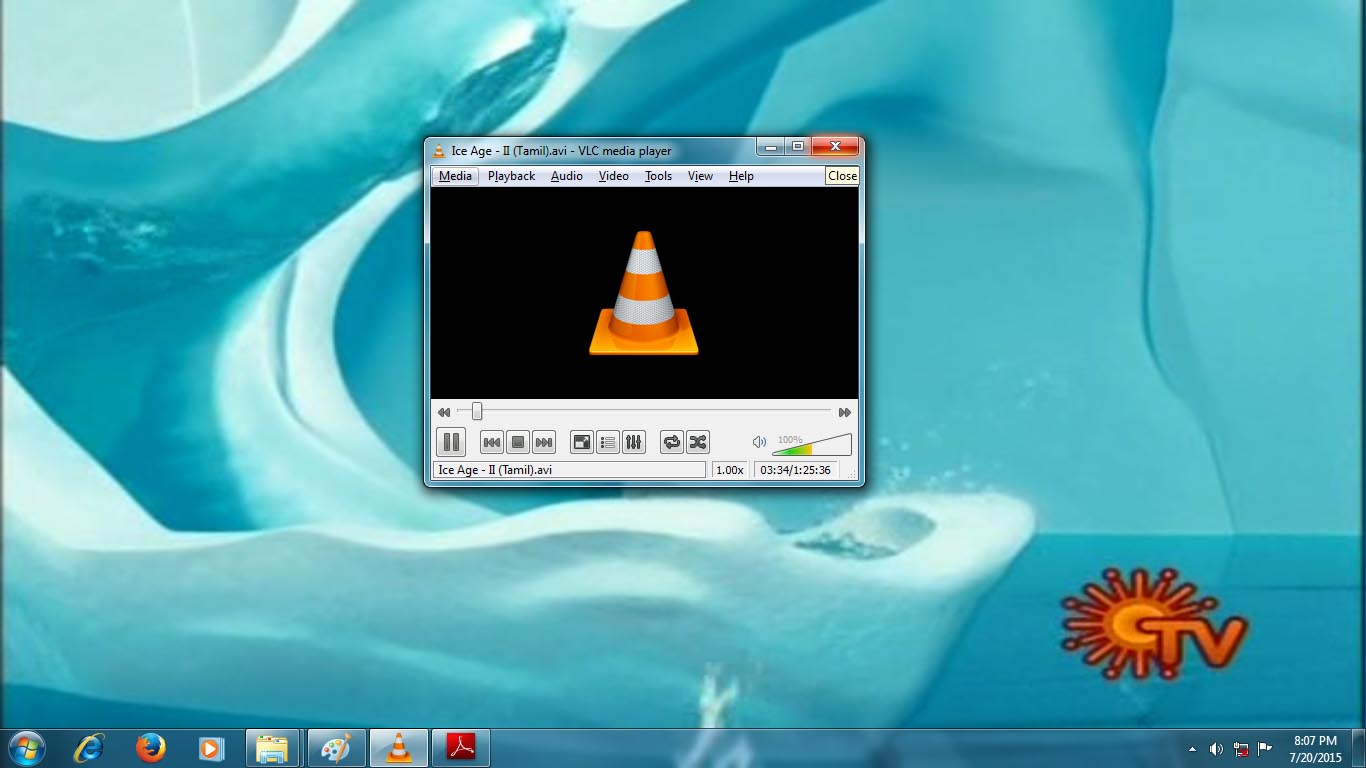
Task: Open Windows Media Player from the taskbar
Action: pos(211,747)
